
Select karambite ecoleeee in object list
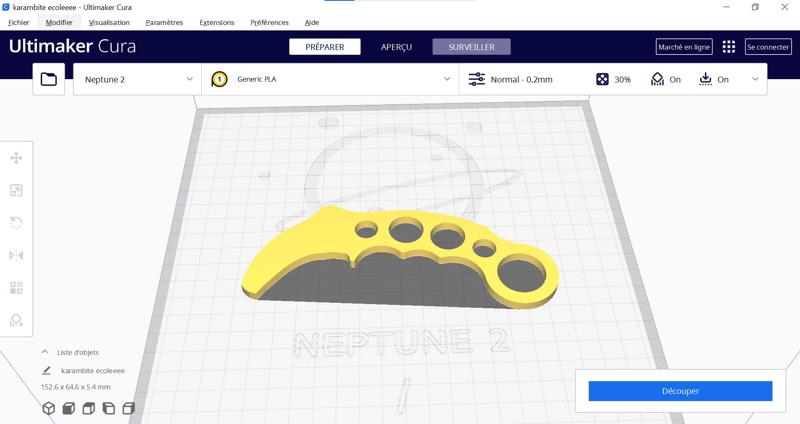[x=92, y=371]
